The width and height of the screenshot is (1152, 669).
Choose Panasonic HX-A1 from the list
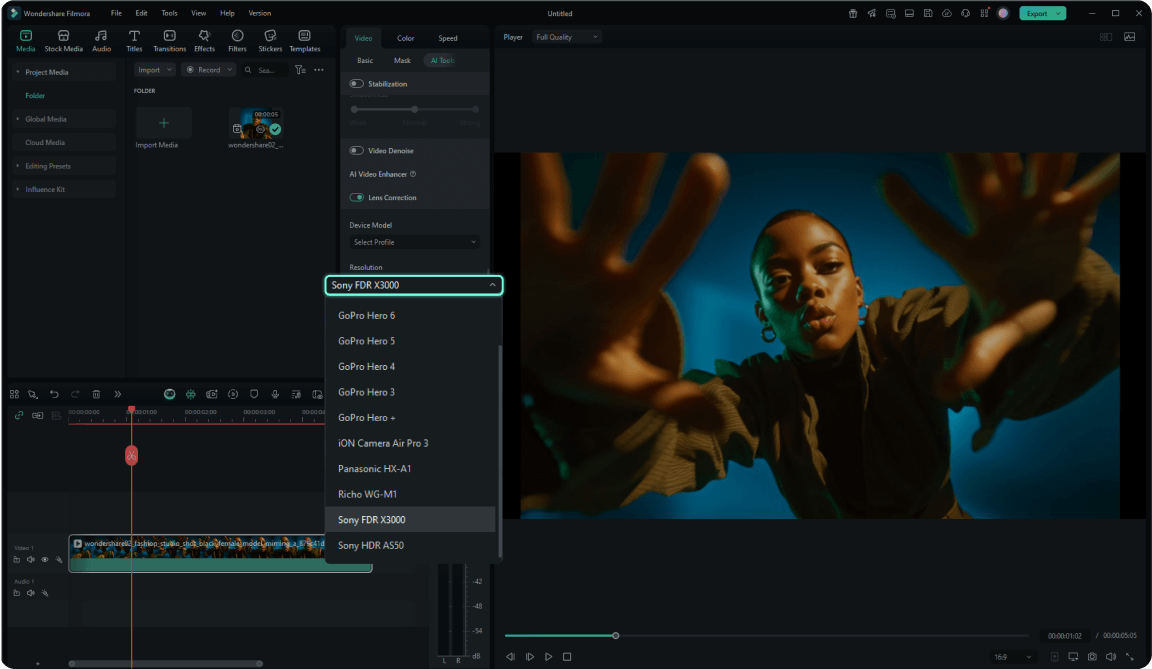pos(410,469)
